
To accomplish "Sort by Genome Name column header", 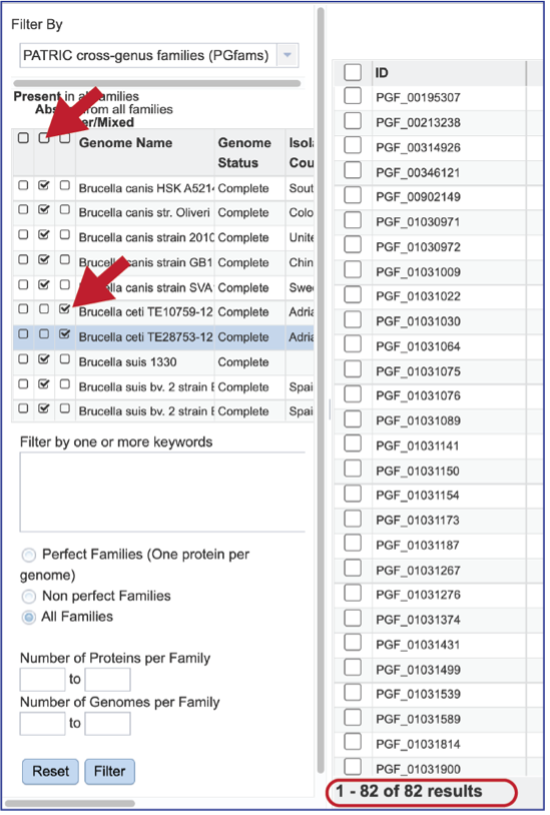I will [125, 143].
